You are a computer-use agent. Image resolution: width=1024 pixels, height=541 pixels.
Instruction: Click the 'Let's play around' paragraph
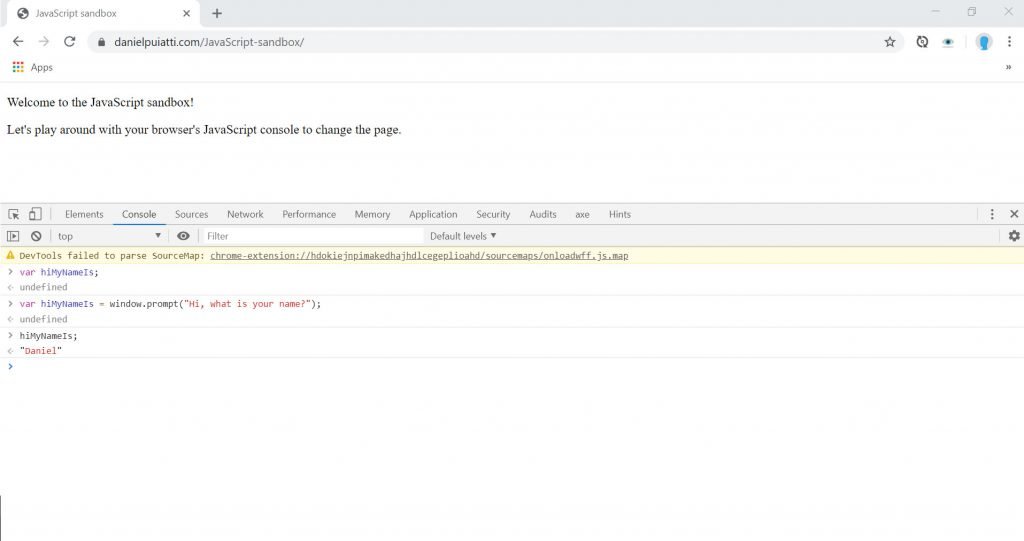click(x=204, y=130)
